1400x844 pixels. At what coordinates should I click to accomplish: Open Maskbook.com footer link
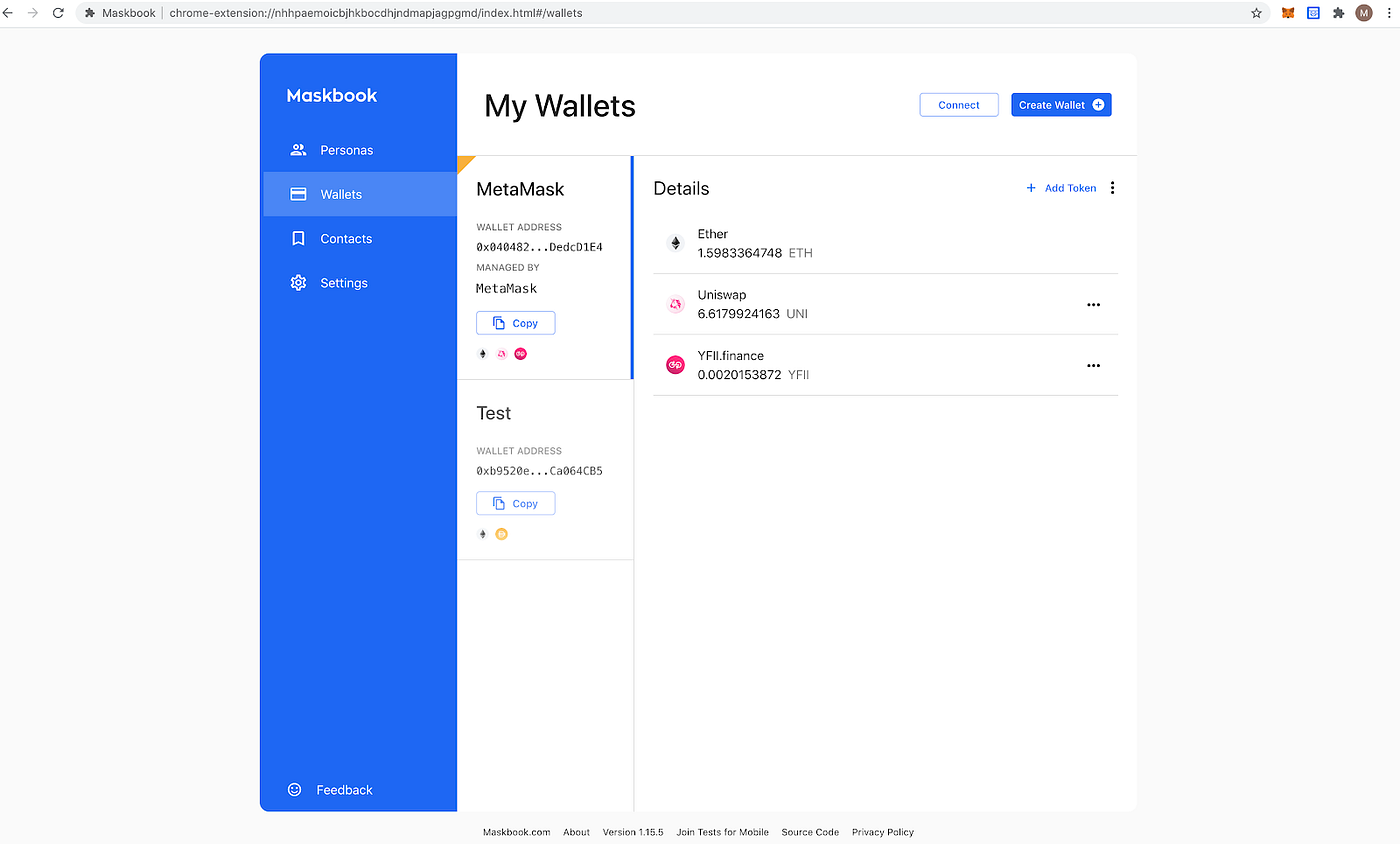click(517, 832)
